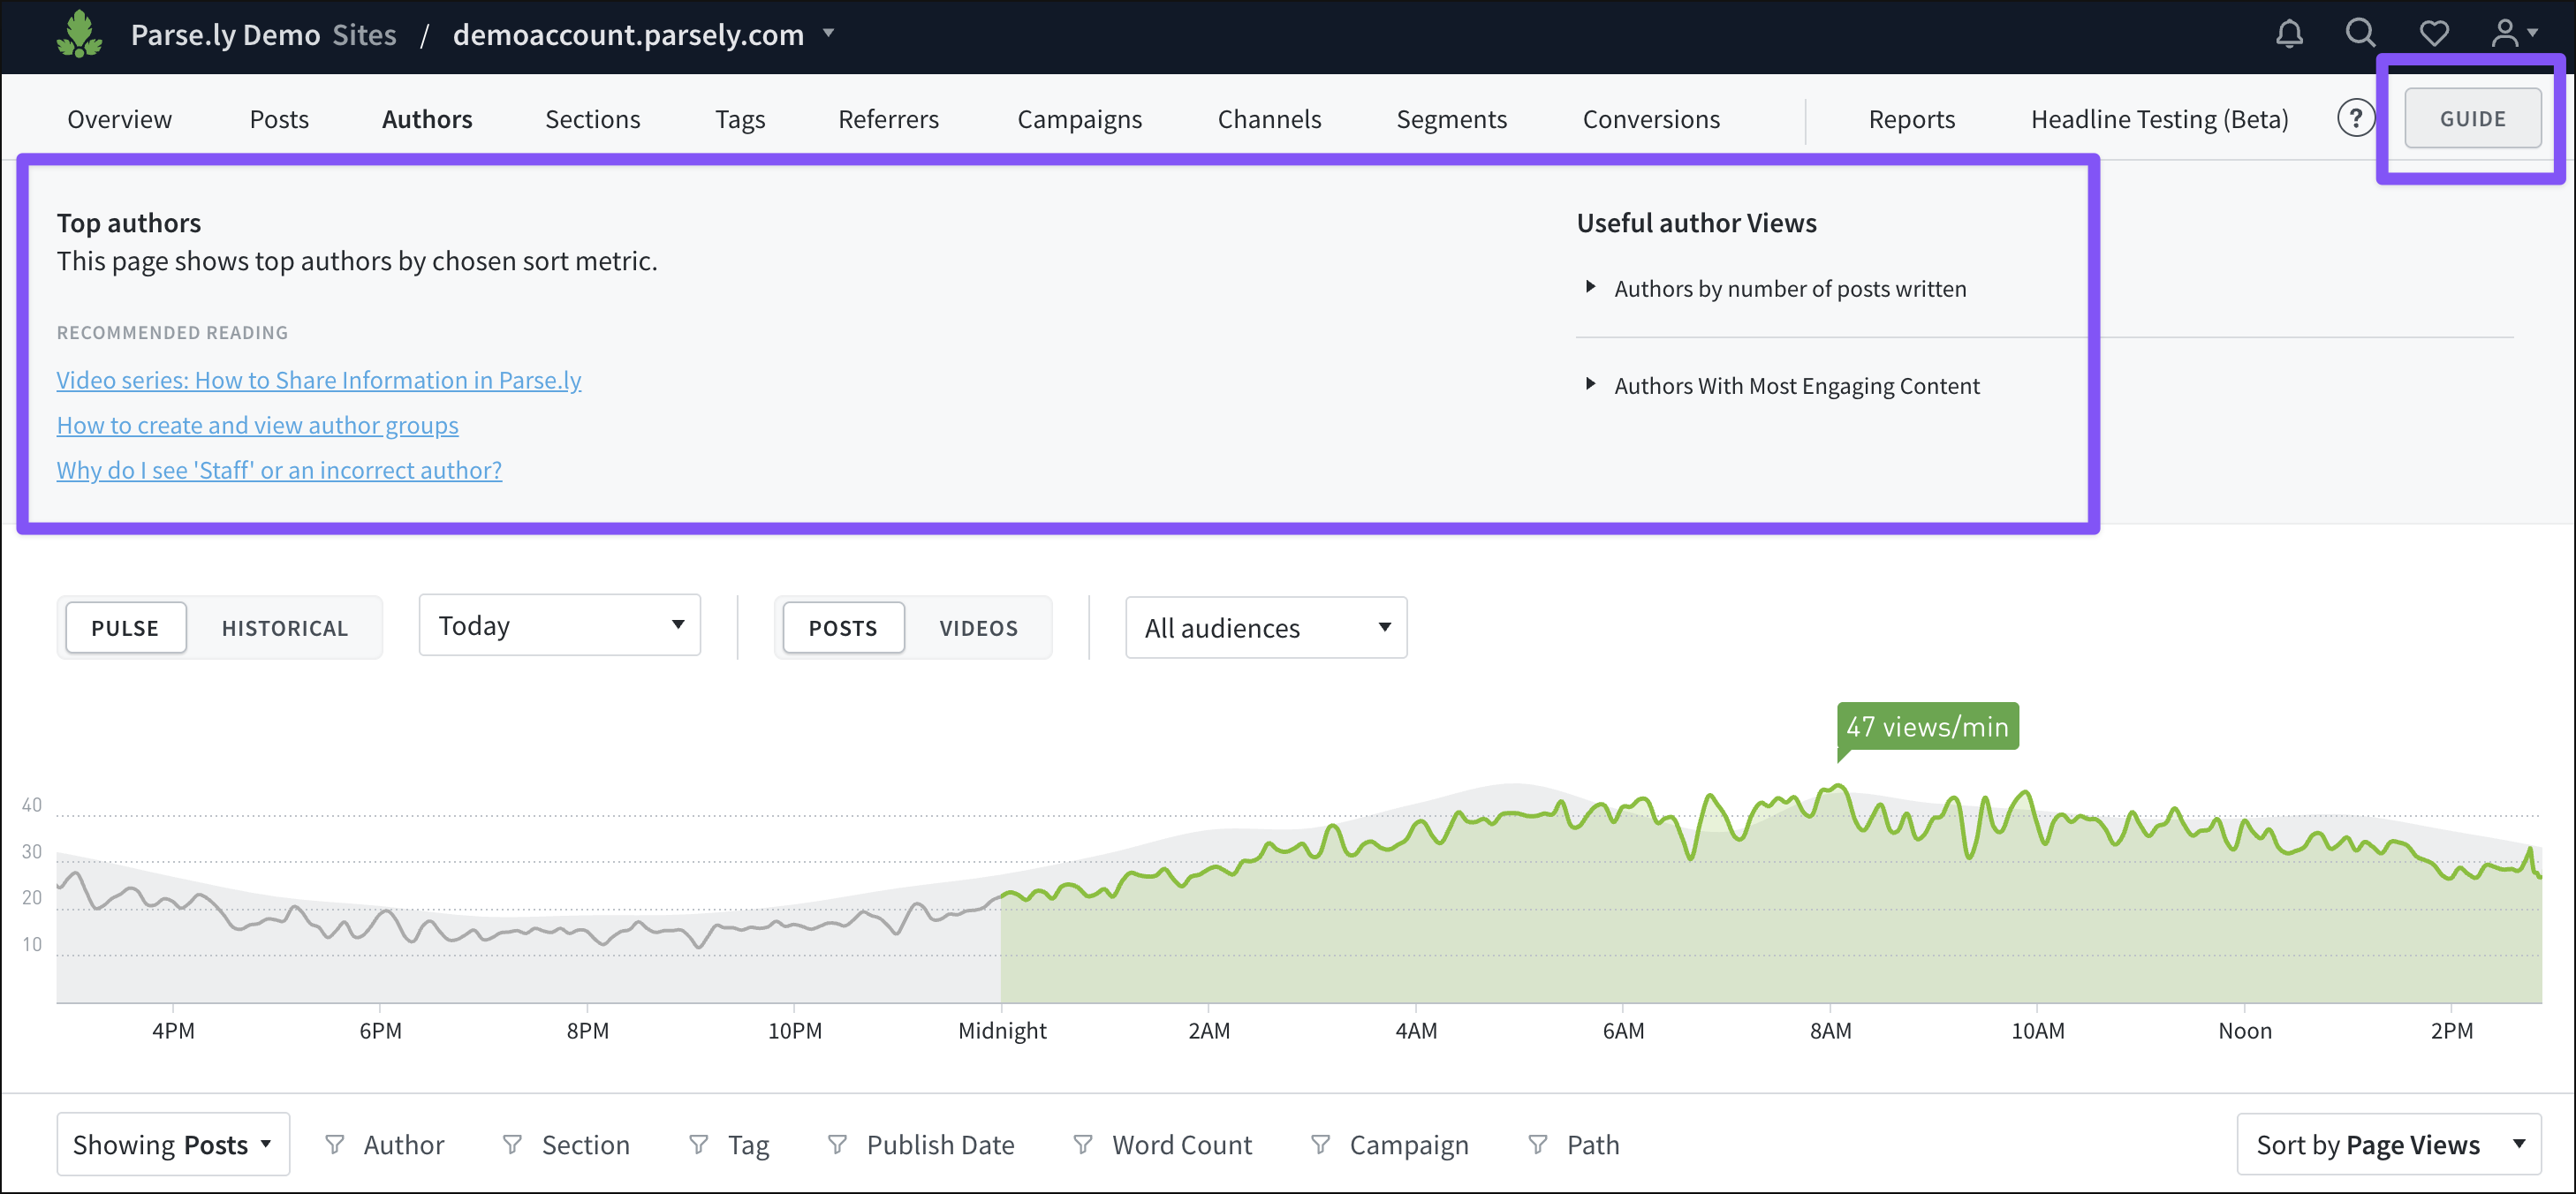Open the Sort by Page Views dropdown
The height and width of the screenshot is (1194, 2576).
coord(2388,1144)
